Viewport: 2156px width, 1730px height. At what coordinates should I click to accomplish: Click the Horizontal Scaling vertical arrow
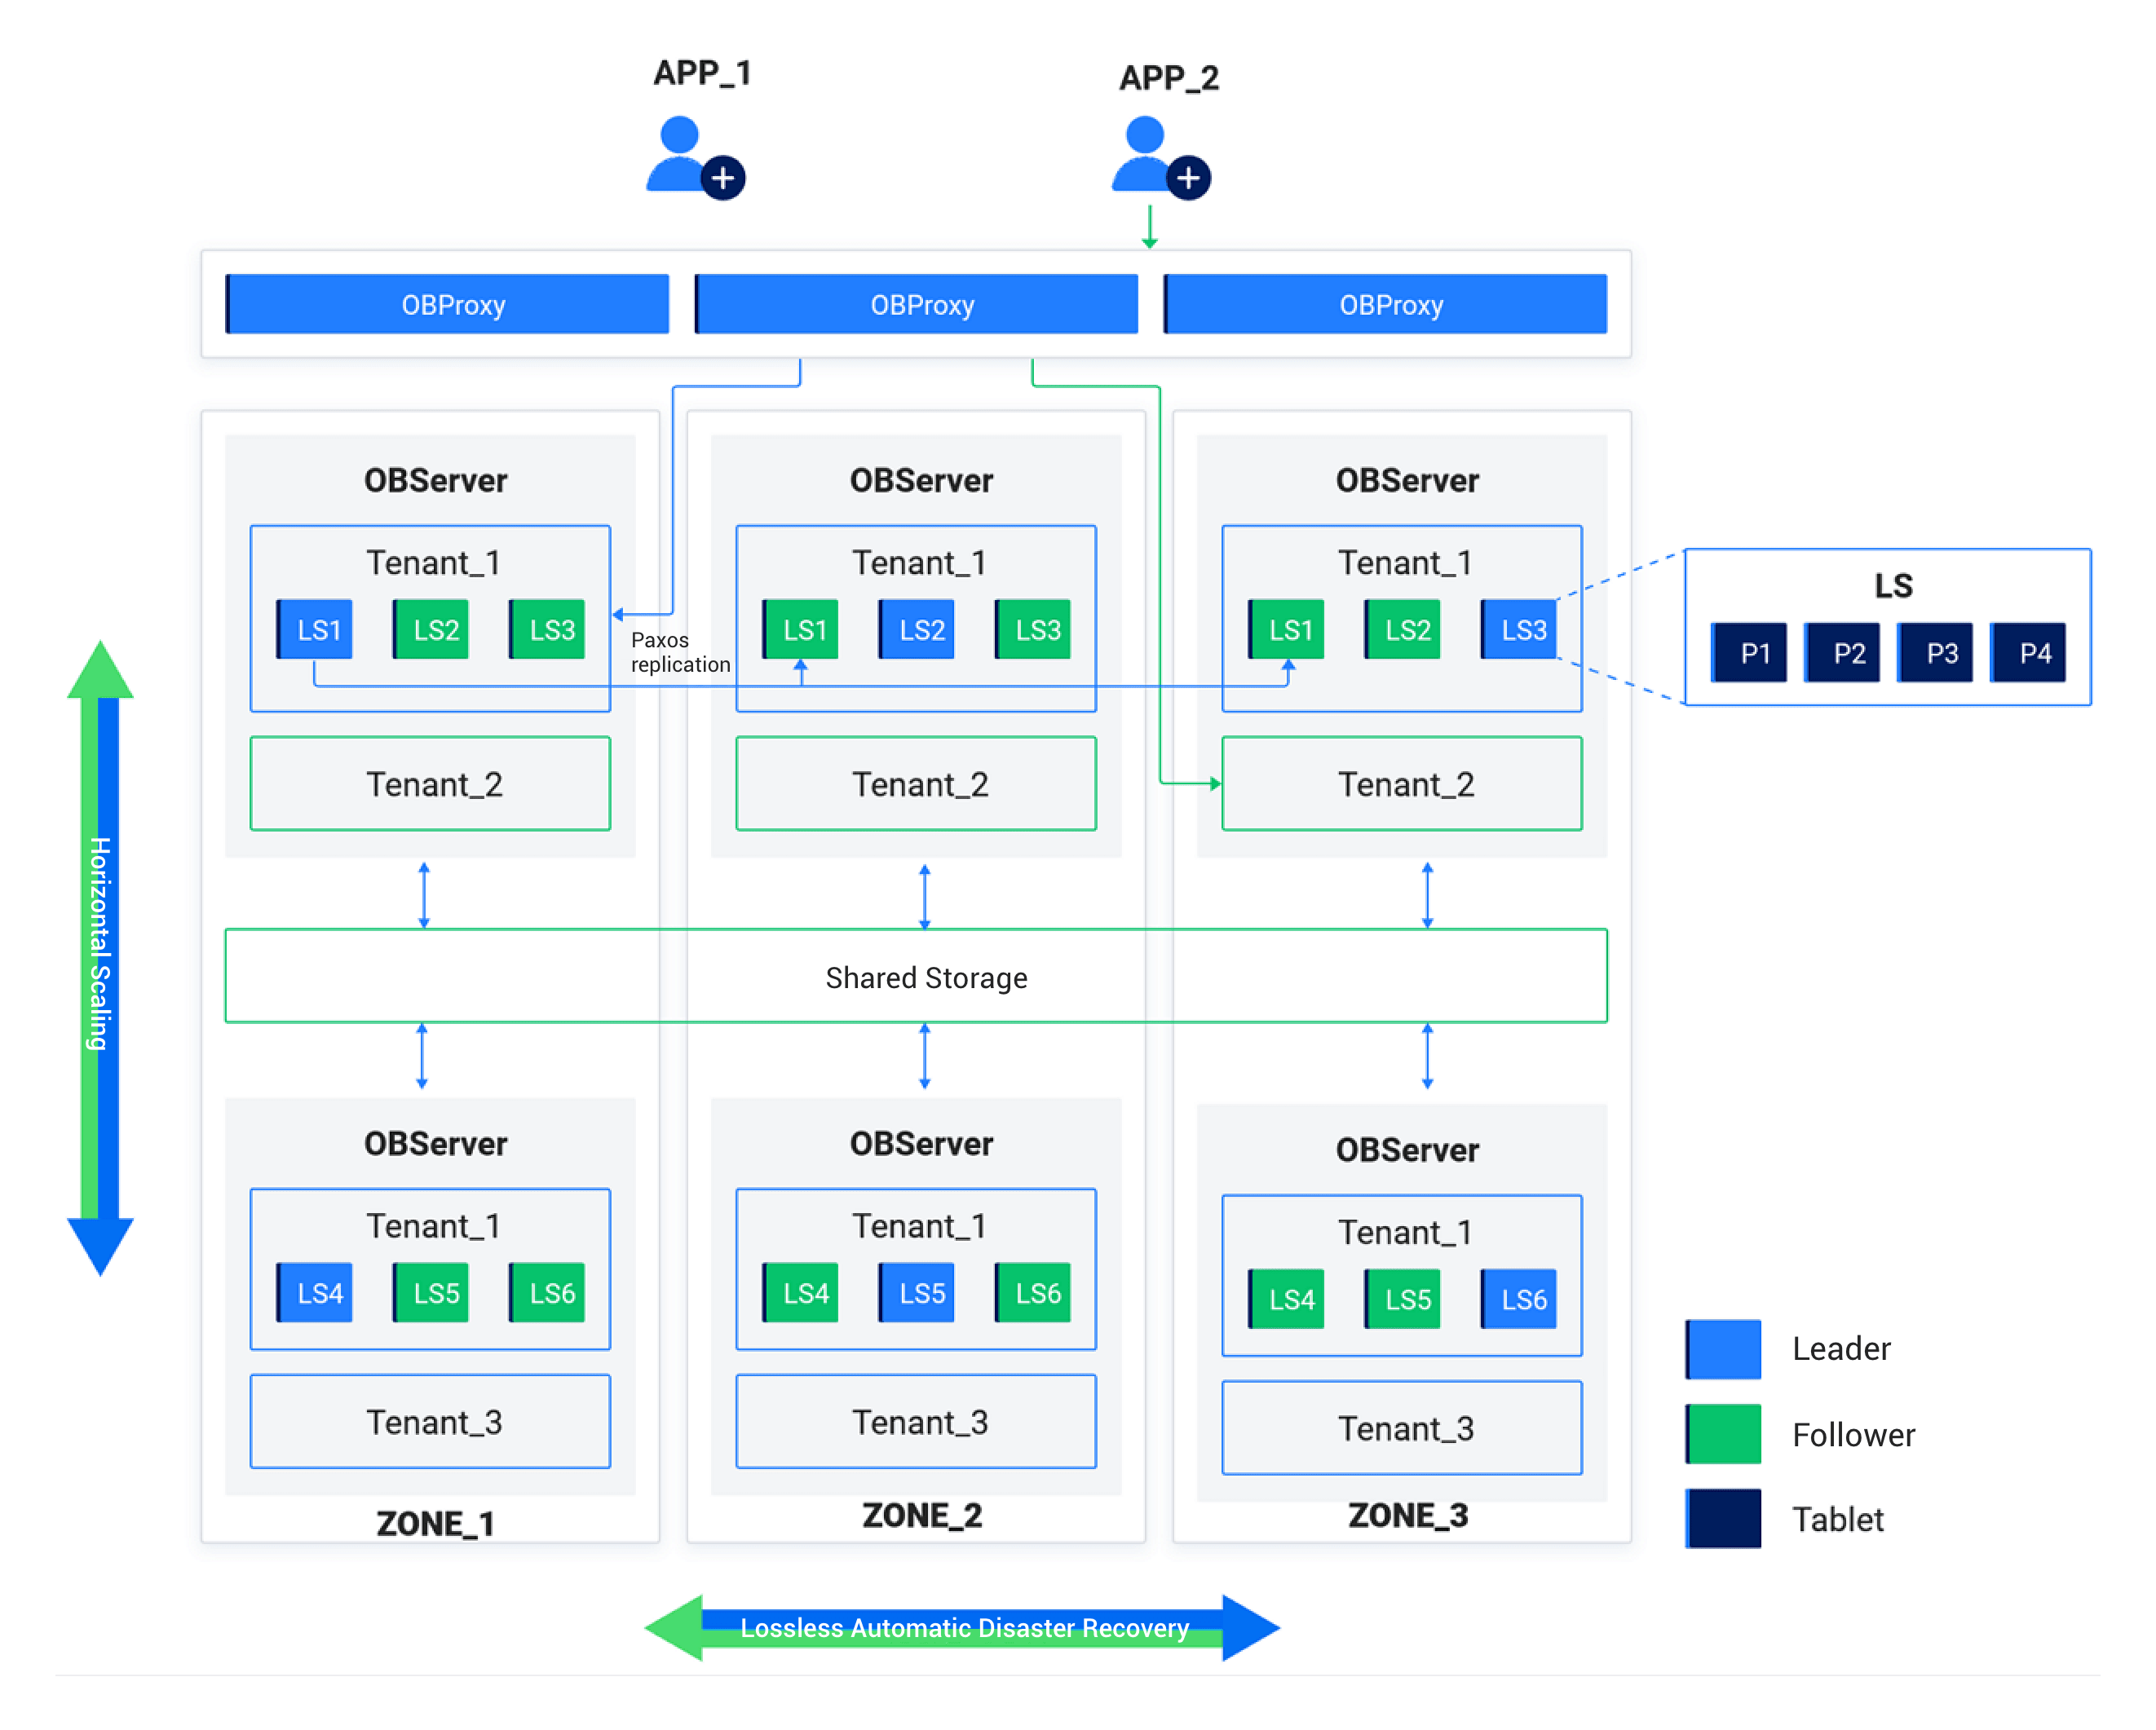pyautogui.click(x=100, y=957)
